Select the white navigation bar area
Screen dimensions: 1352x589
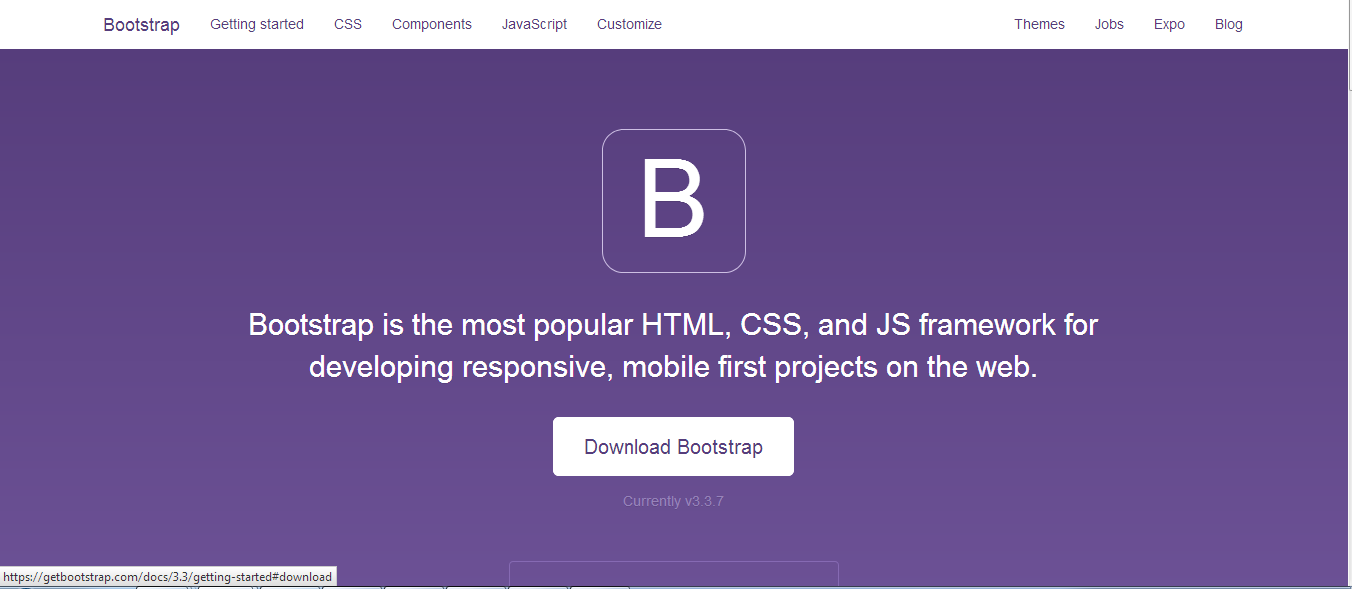[x=800, y=24]
